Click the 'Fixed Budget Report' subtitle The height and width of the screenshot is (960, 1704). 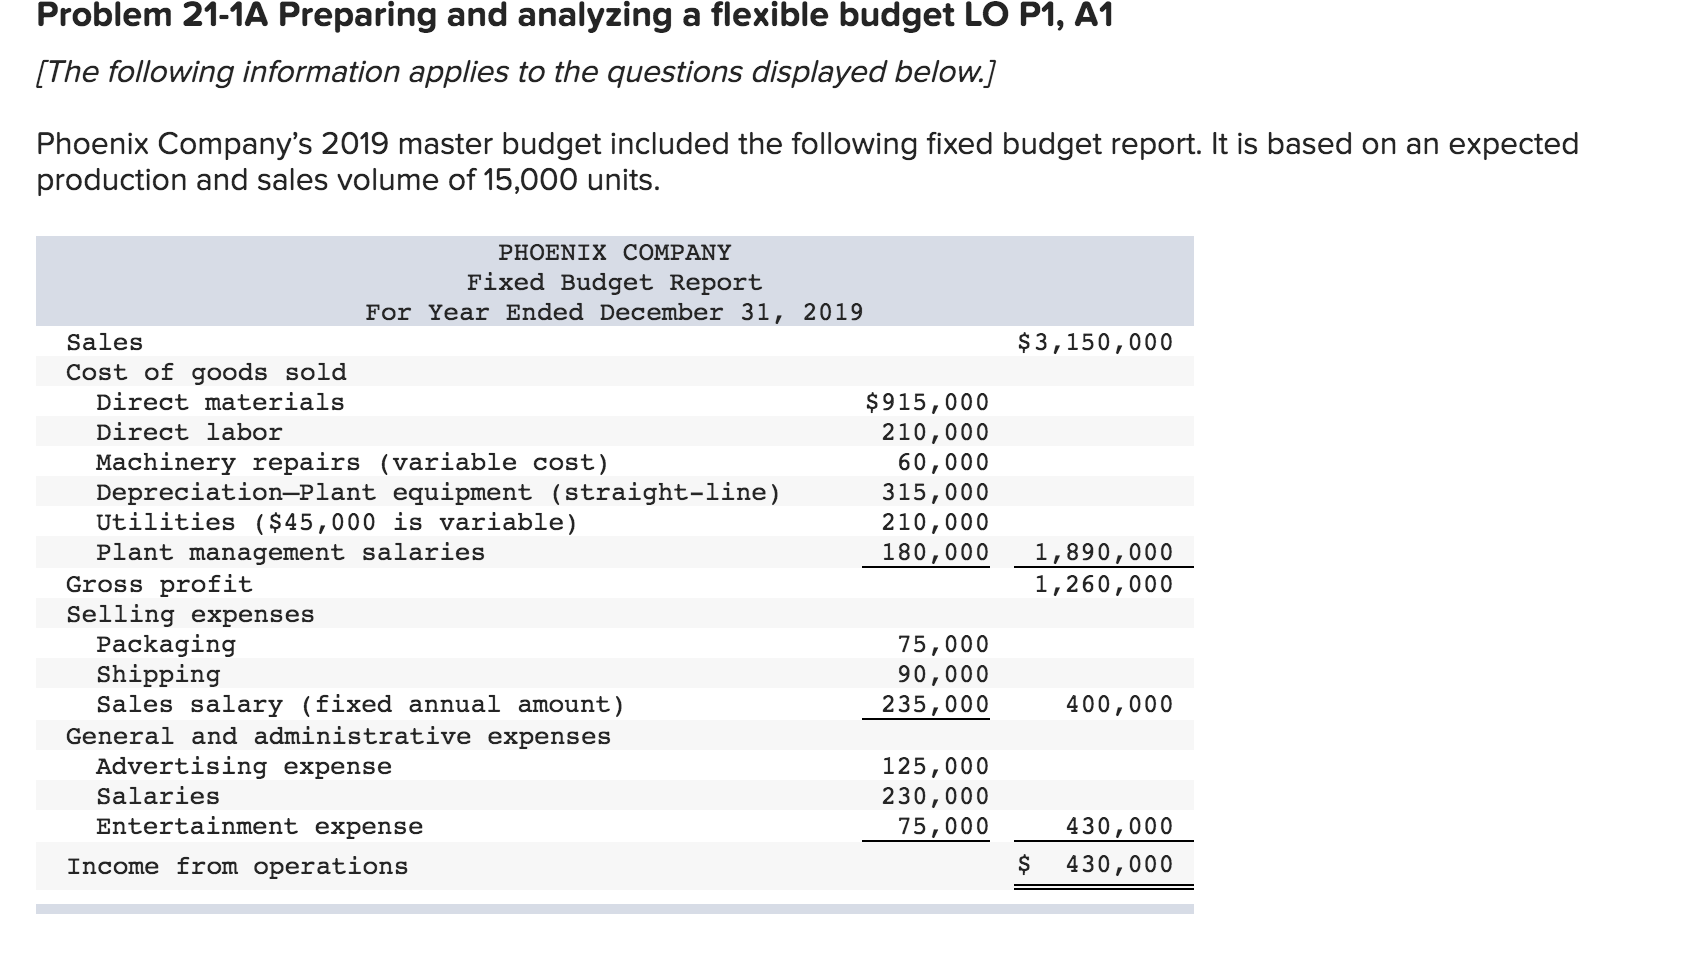click(615, 283)
